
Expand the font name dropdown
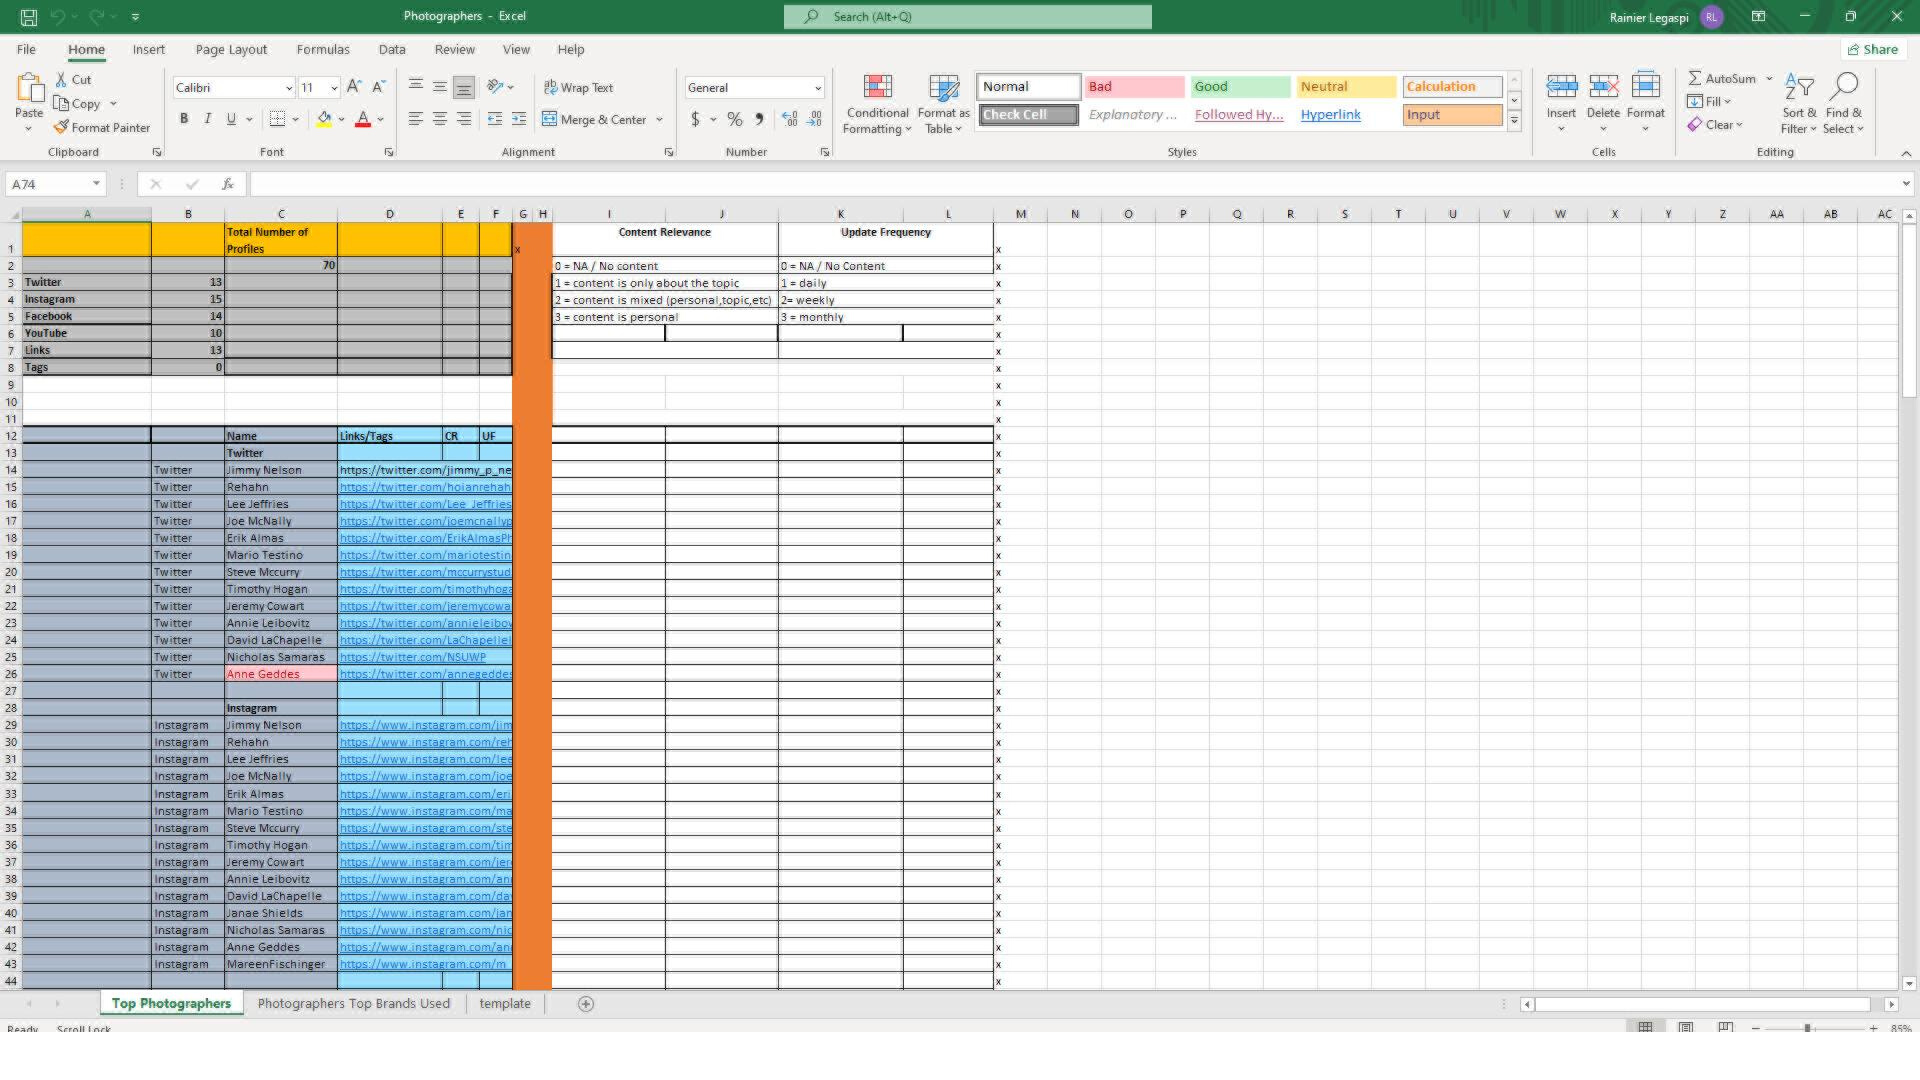tap(289, 88)
